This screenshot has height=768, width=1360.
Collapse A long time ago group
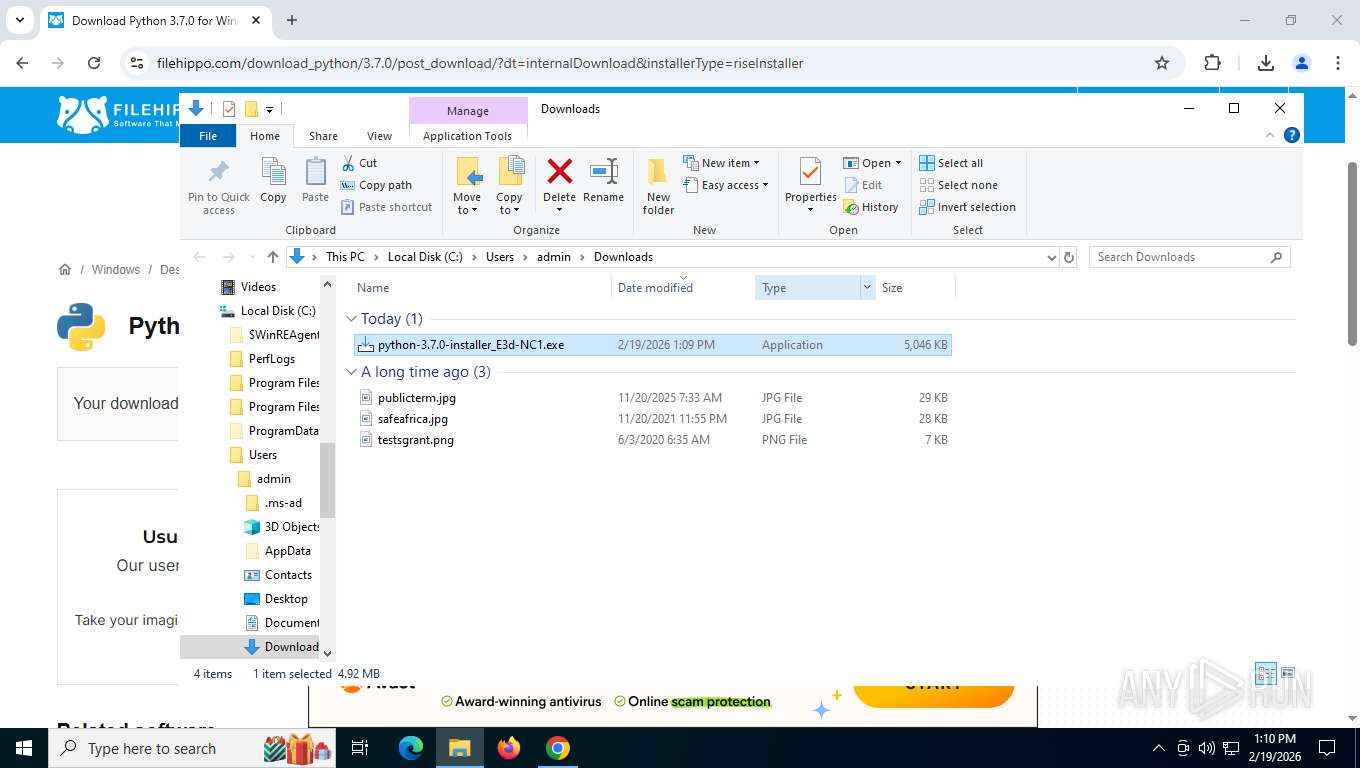click(351, 372)
